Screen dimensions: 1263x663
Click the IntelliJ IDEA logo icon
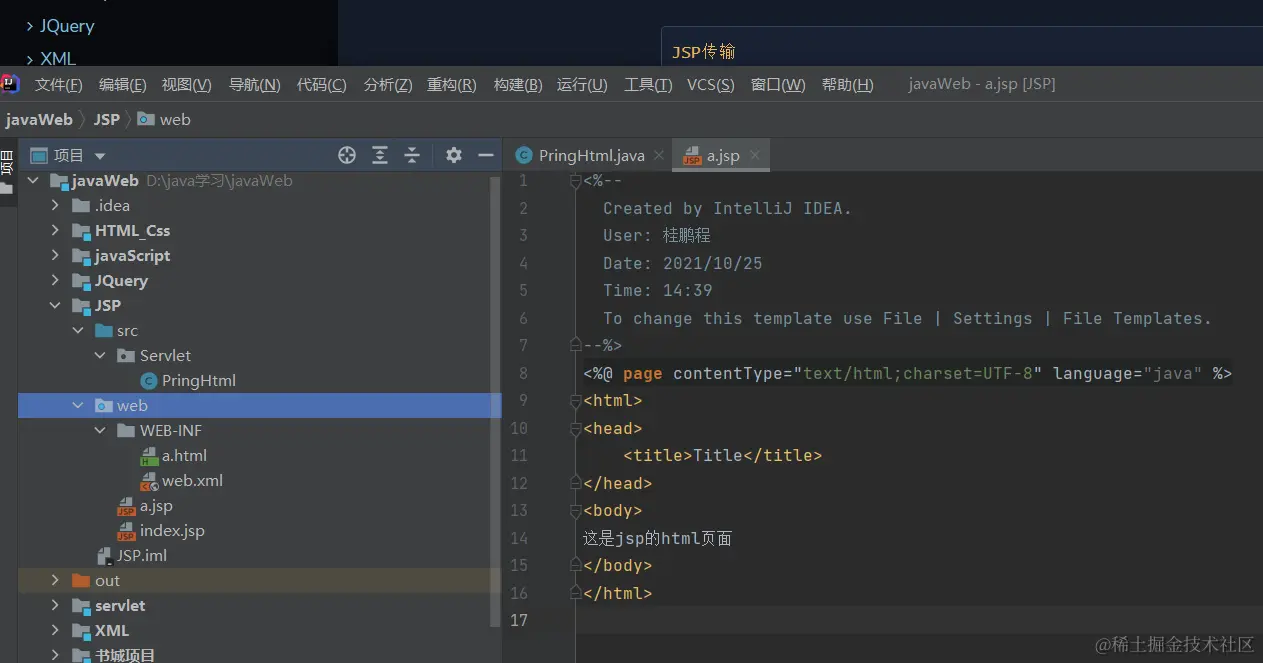tap(10, 83)
